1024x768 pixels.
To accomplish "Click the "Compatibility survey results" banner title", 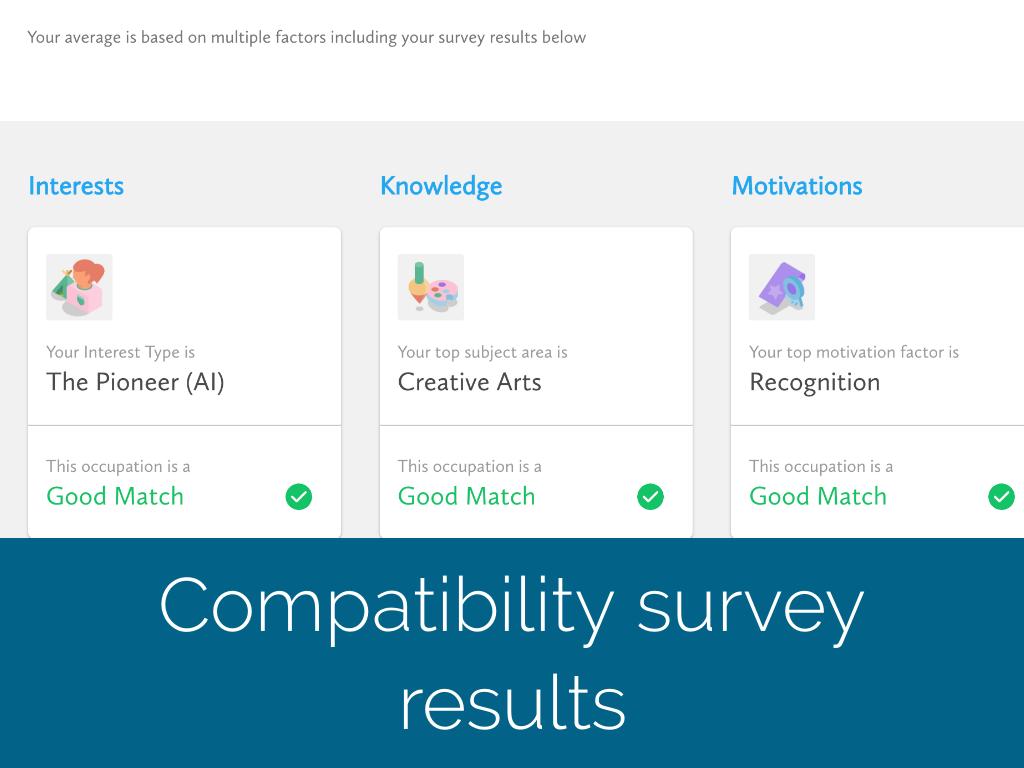I will (x=512, y=653).
